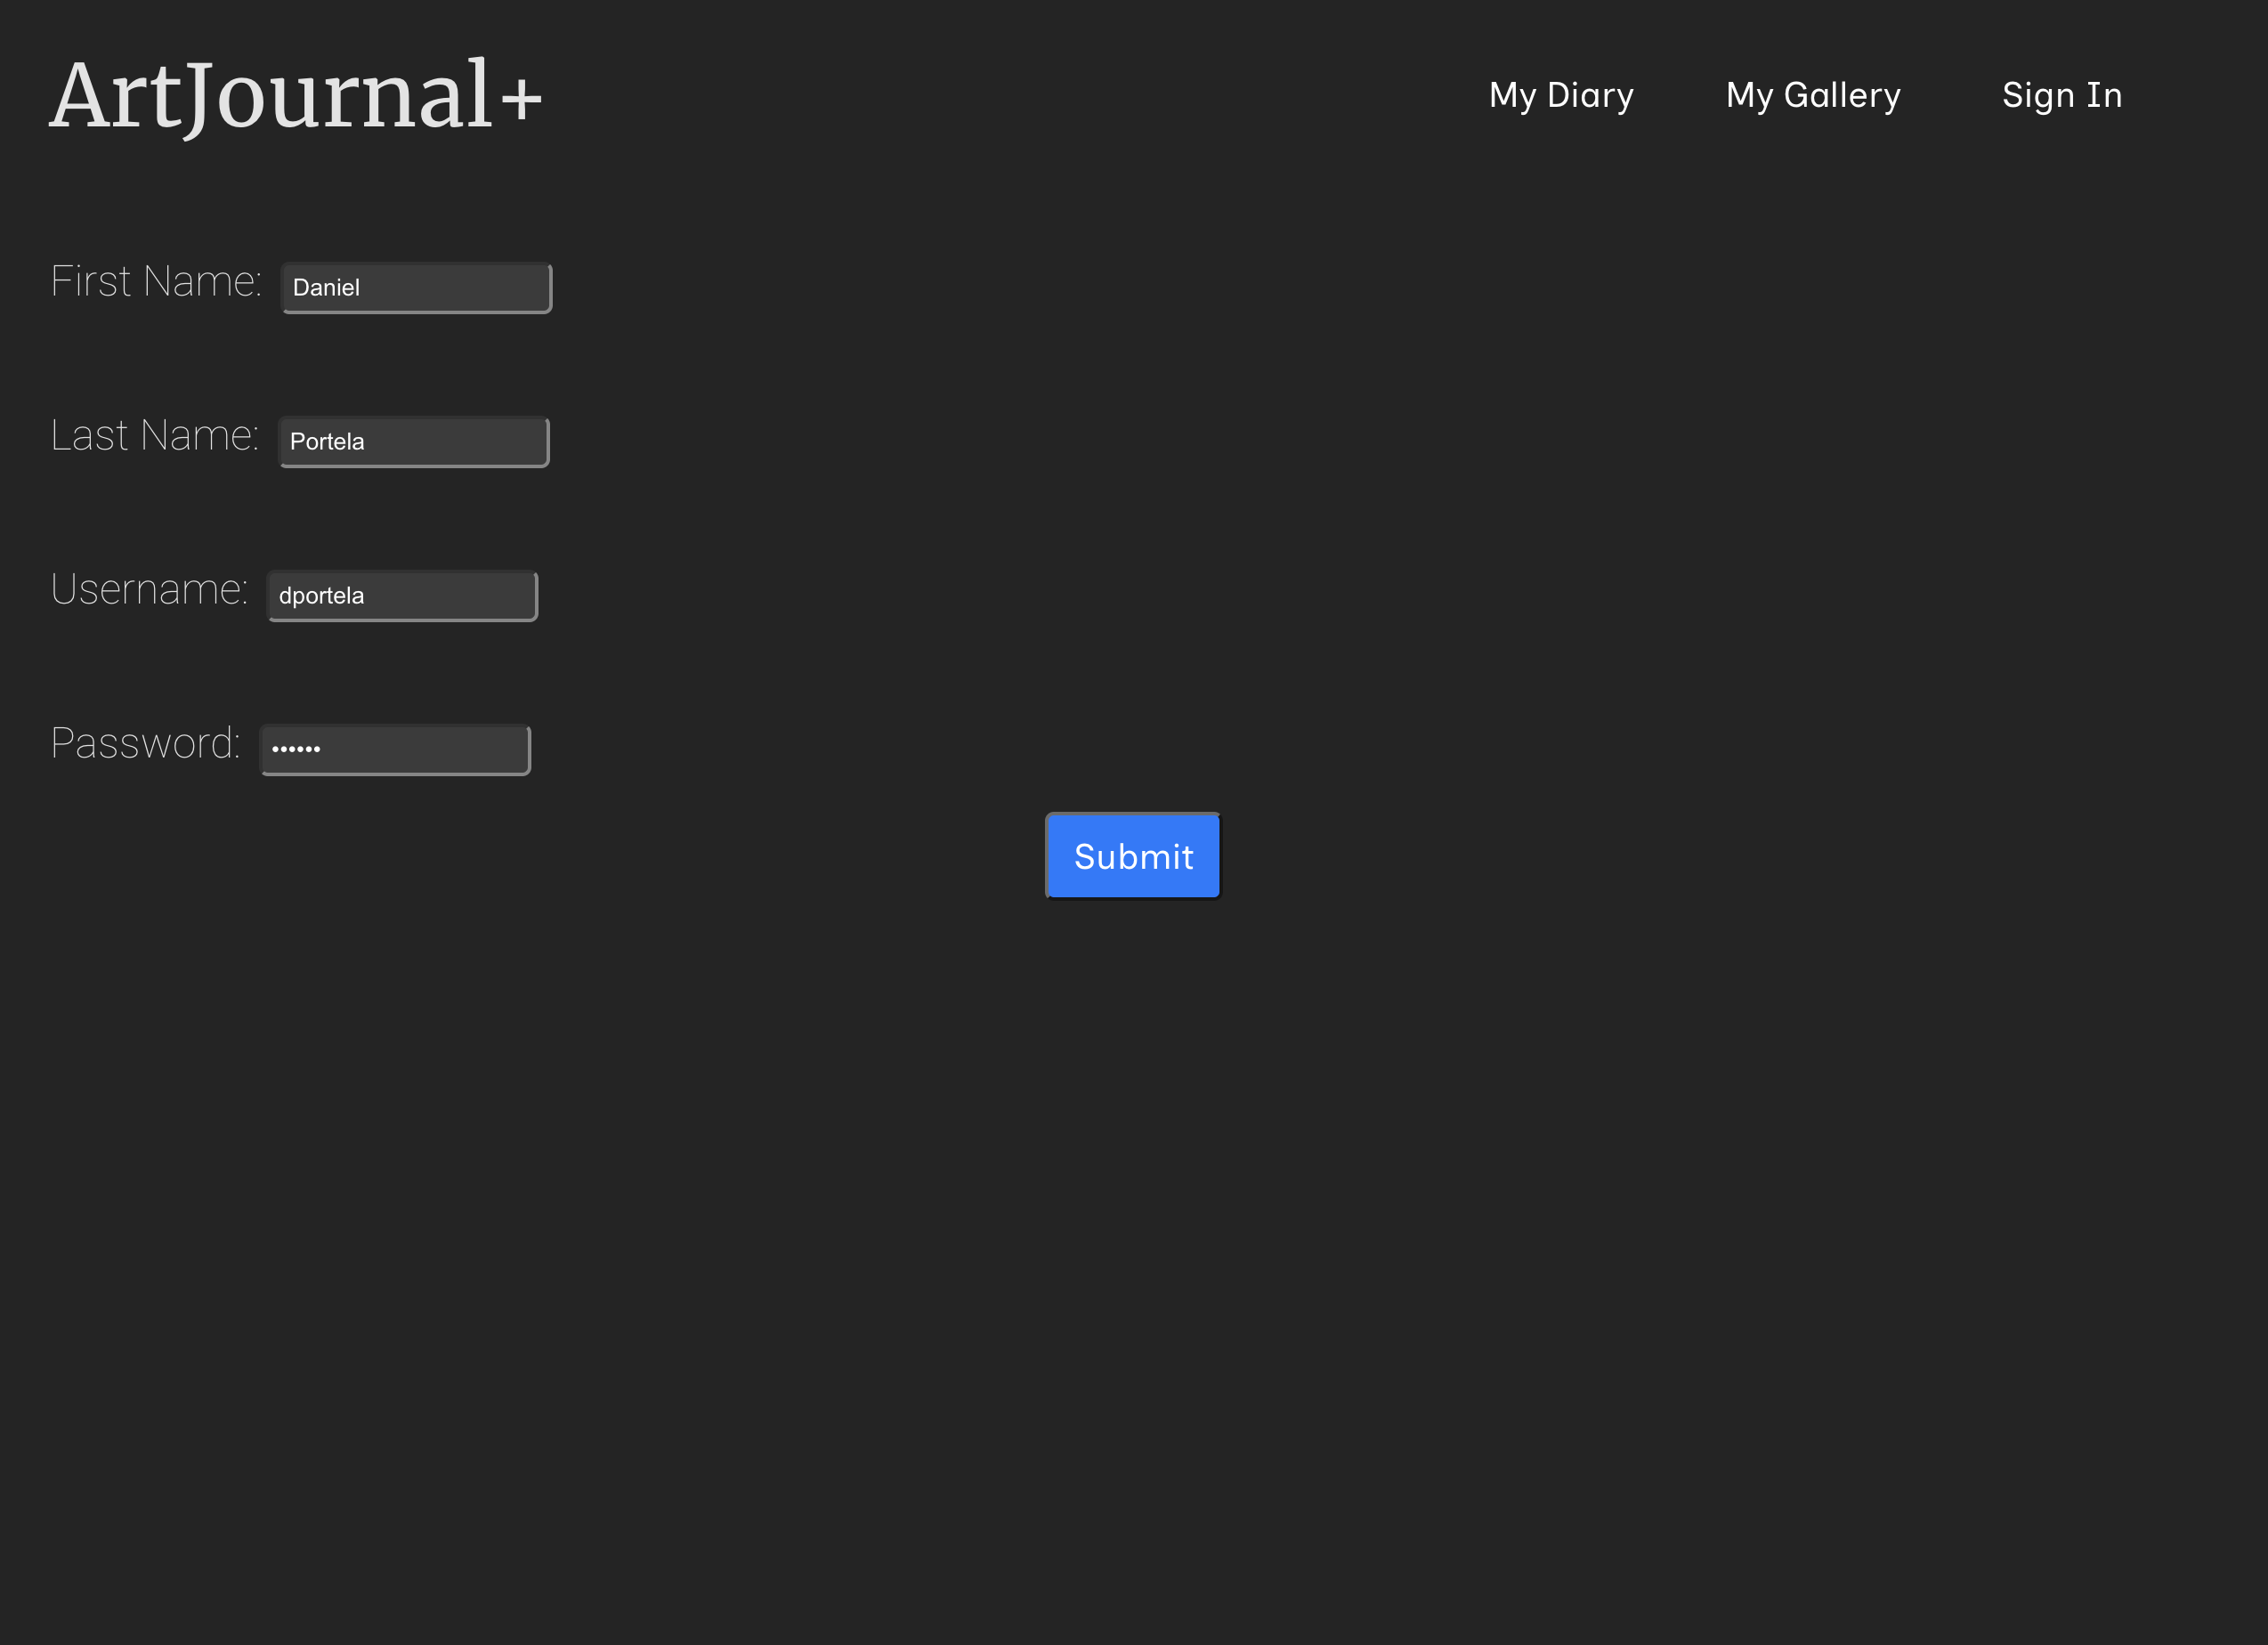Focus the First Name input field
2268x1645 pixels.
(416, 288)
